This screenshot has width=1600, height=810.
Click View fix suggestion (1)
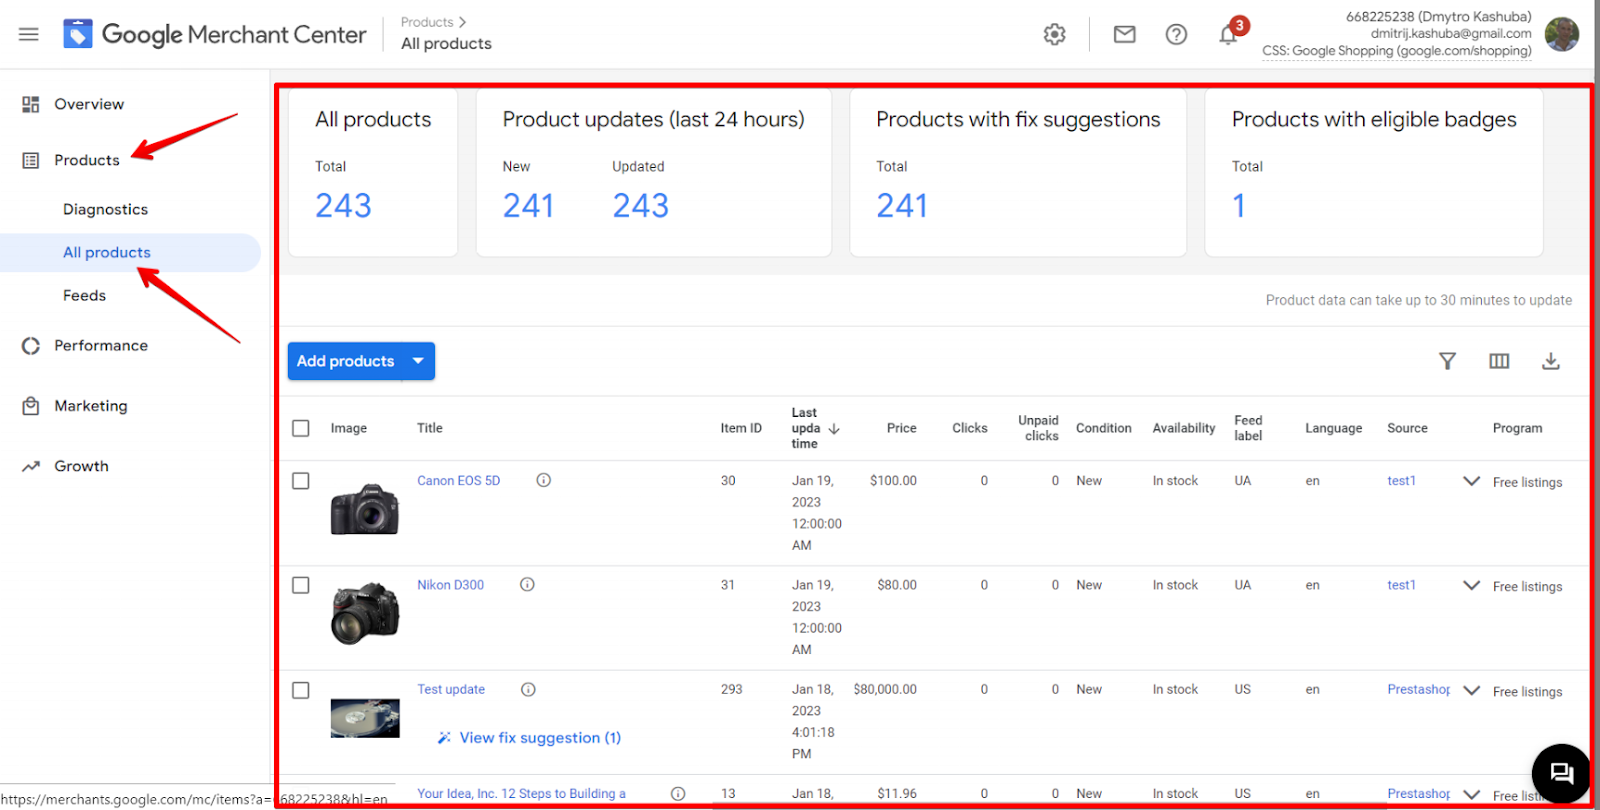coord(540,738)
